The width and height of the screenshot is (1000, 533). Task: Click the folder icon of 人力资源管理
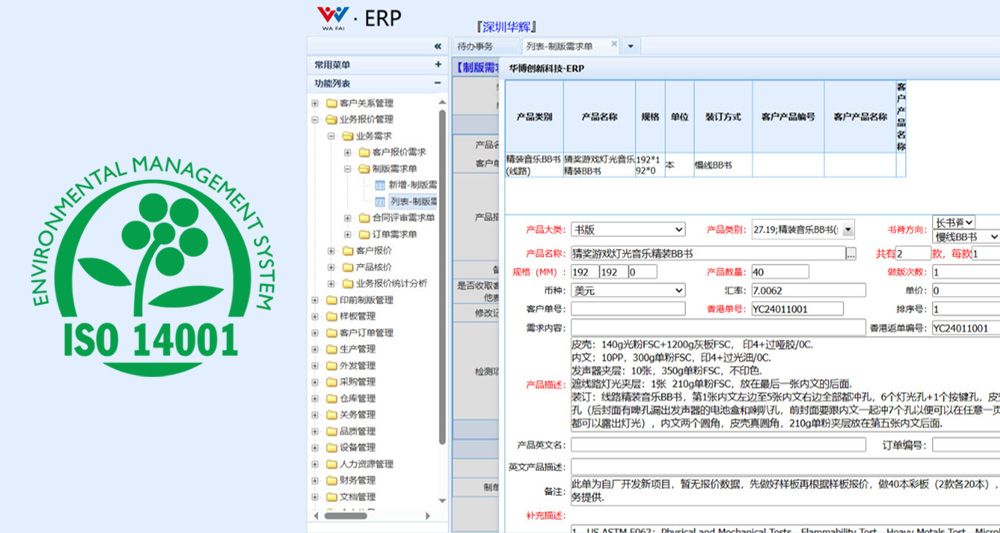click(x=332, y=464)
